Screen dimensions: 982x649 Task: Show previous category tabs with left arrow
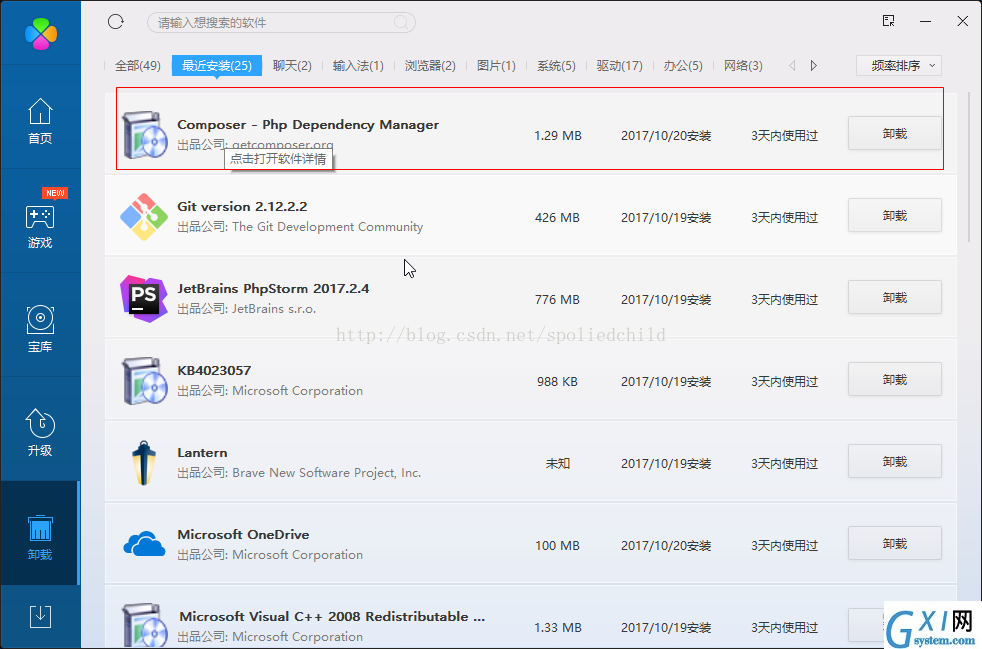pyautogui.click(x=792, y=66)
